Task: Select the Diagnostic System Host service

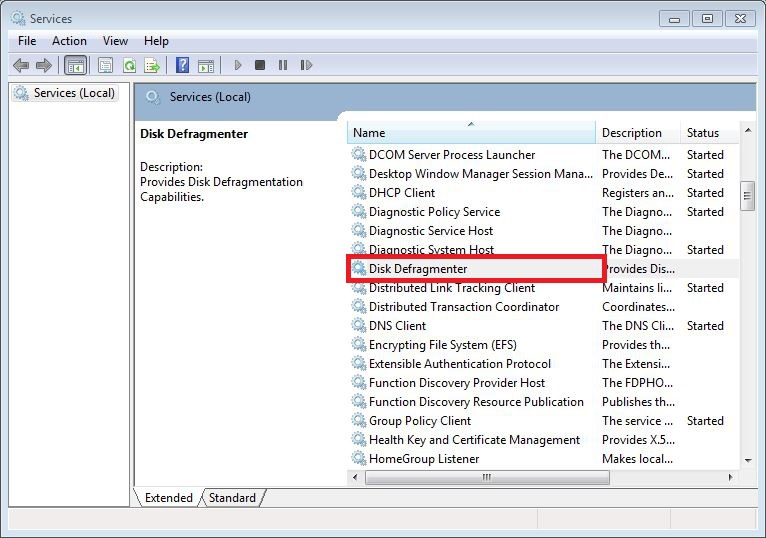Action: click(x=431, y=250)
